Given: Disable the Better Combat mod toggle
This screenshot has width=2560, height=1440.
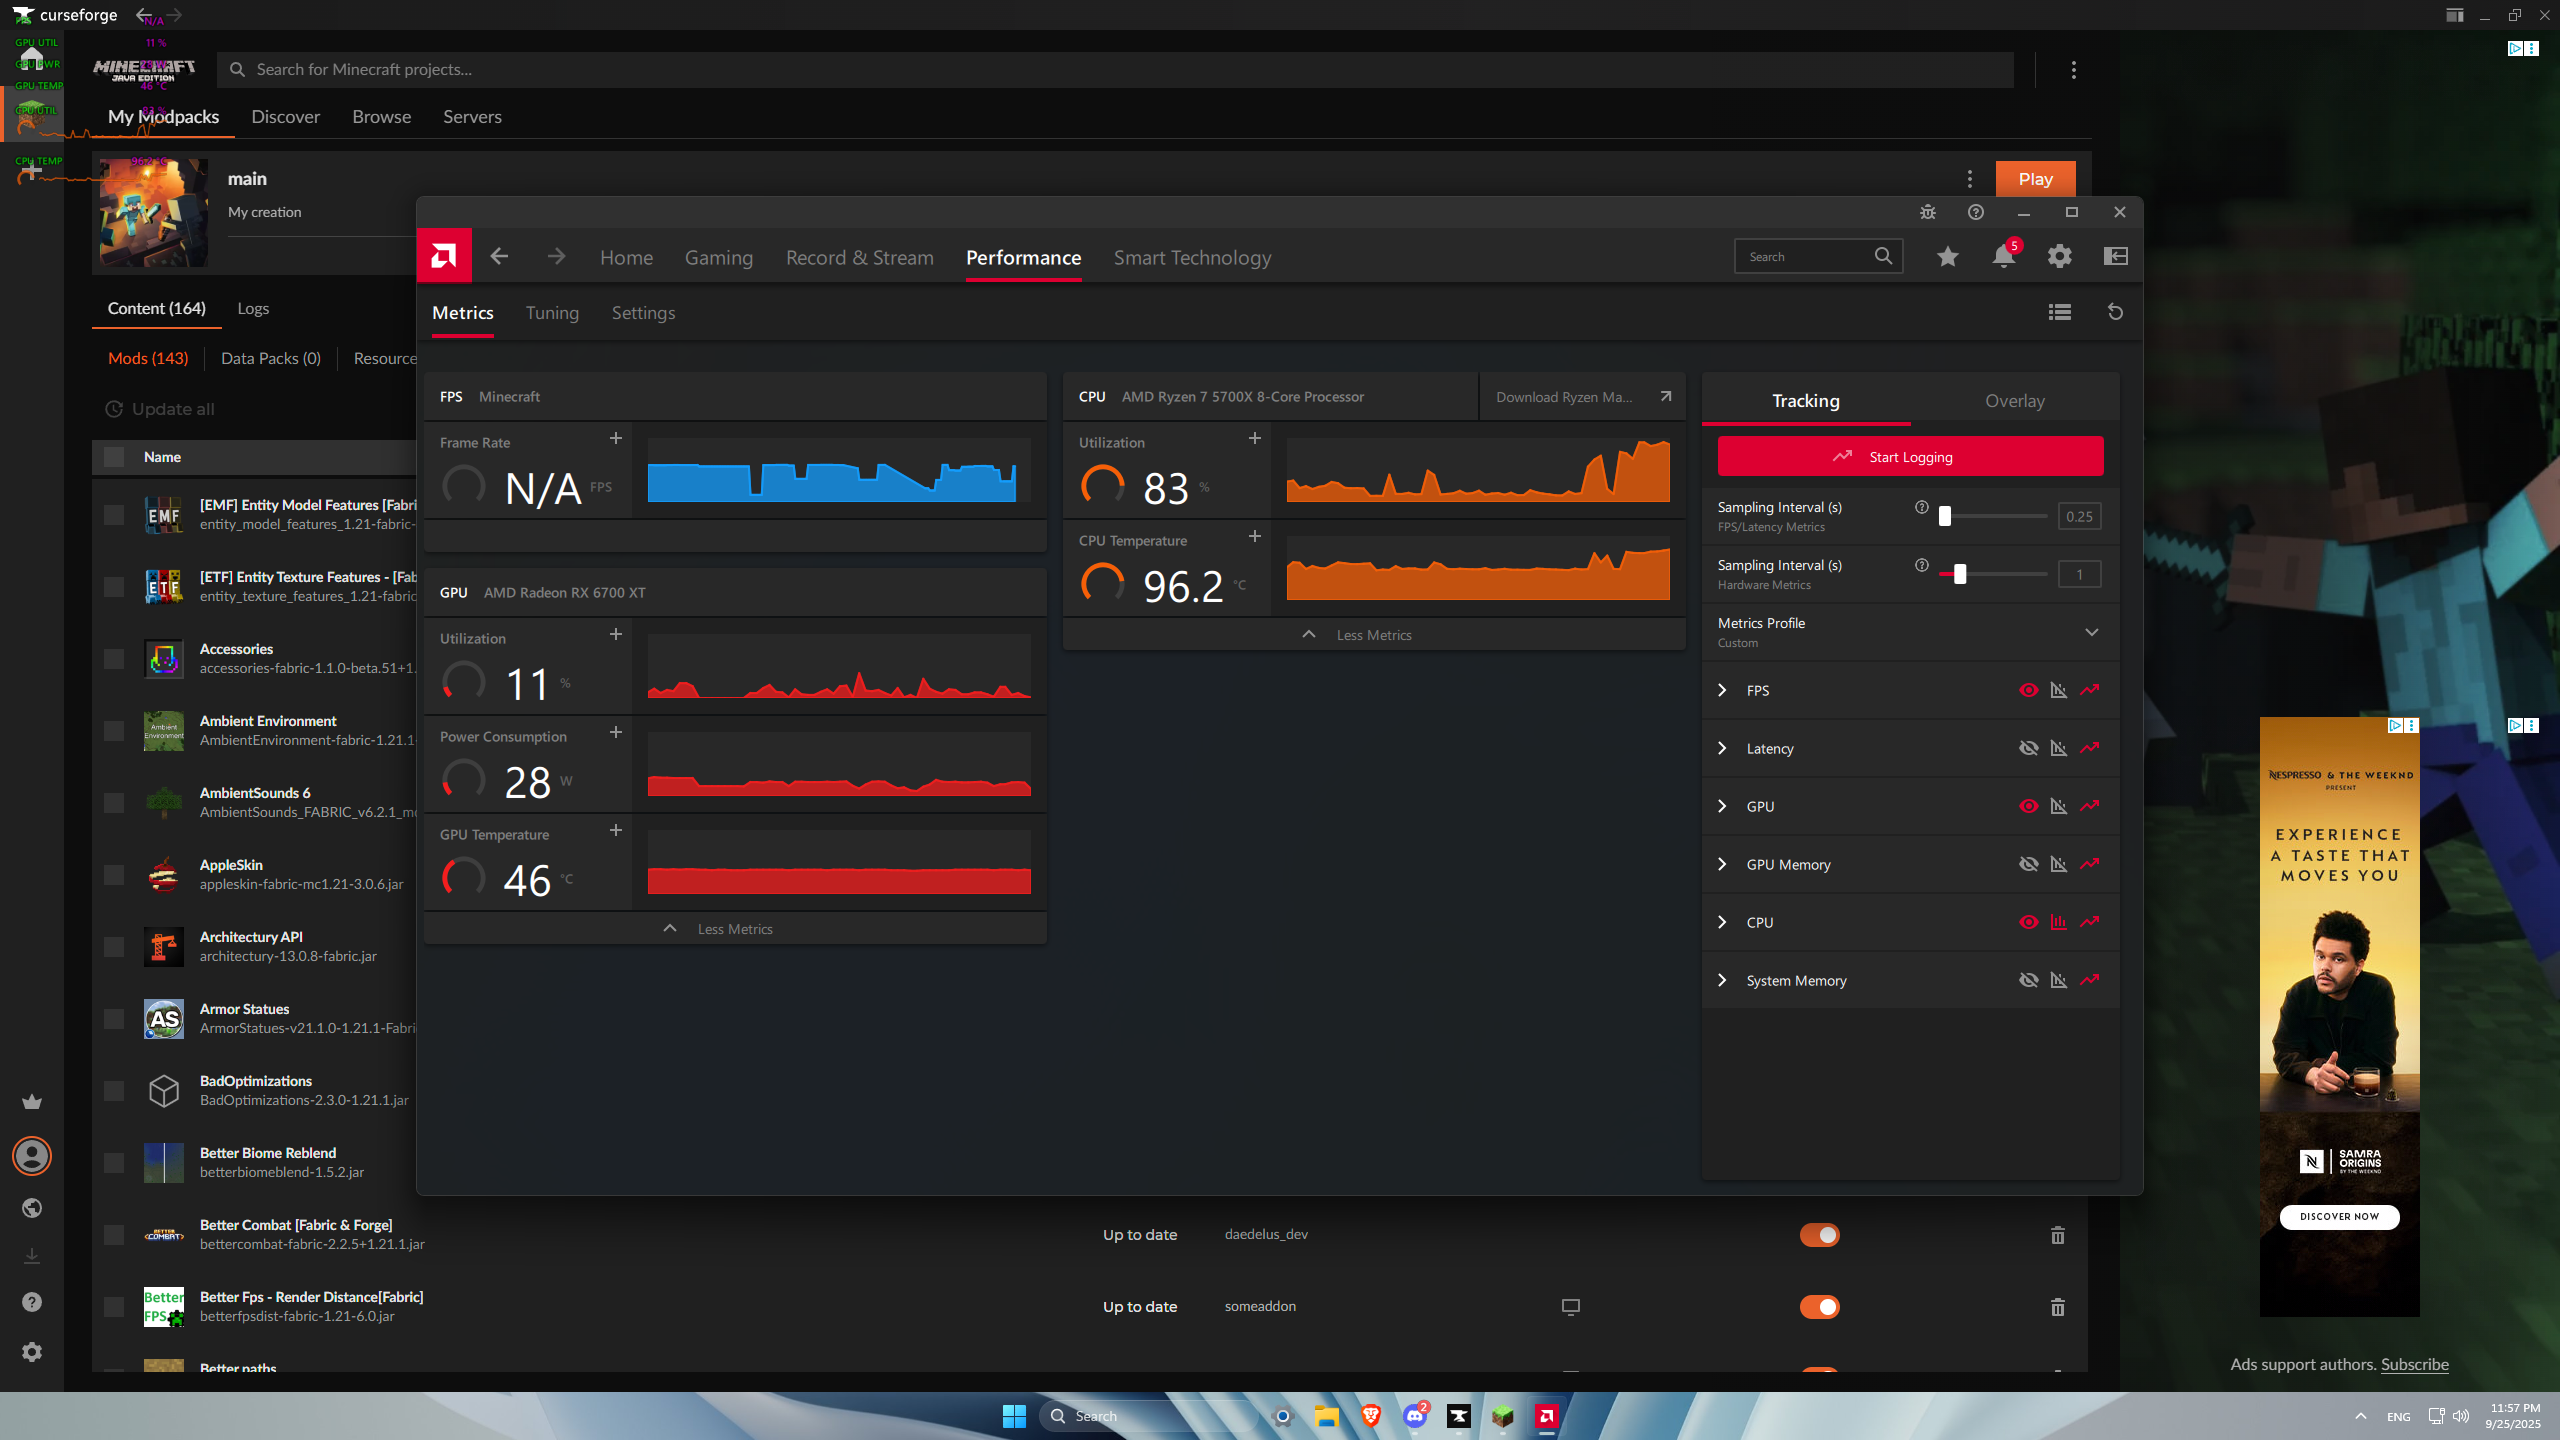Looking at the screenshot, I should click(x=1819, y=1235).
